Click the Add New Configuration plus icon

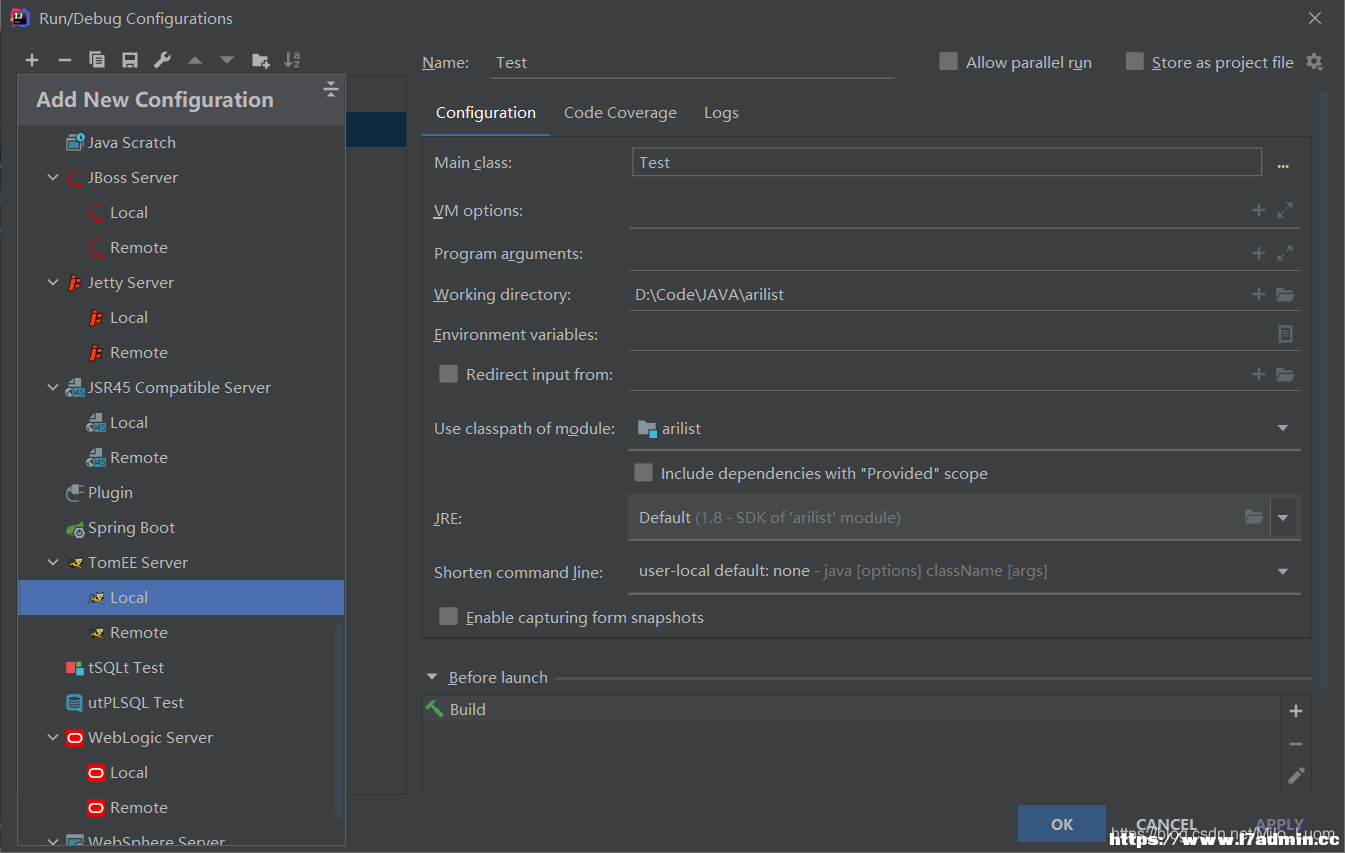[32, 61]
